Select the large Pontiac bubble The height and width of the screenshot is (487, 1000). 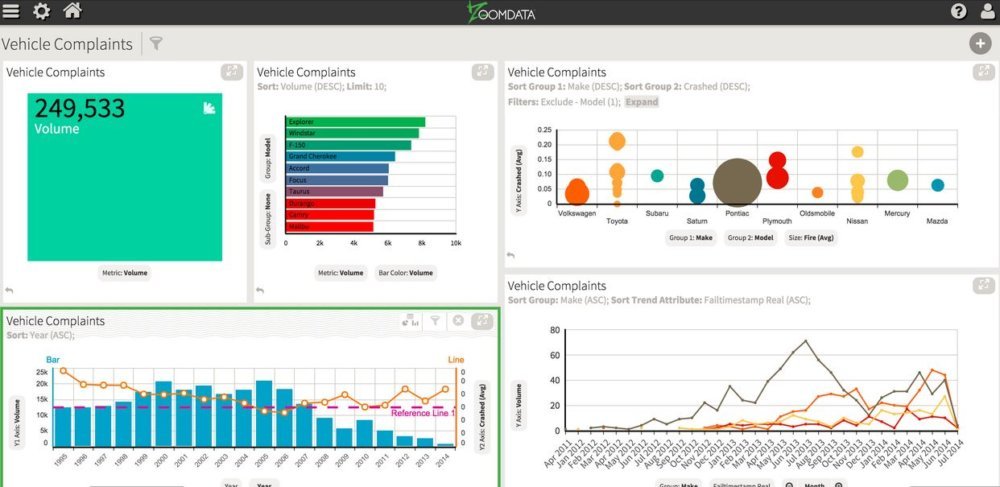(738, 182)
